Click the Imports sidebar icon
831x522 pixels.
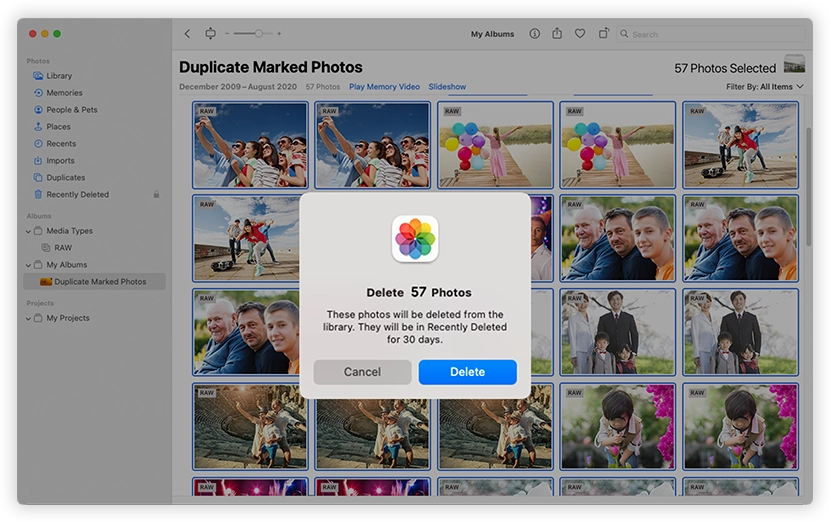tap(38, 161)
